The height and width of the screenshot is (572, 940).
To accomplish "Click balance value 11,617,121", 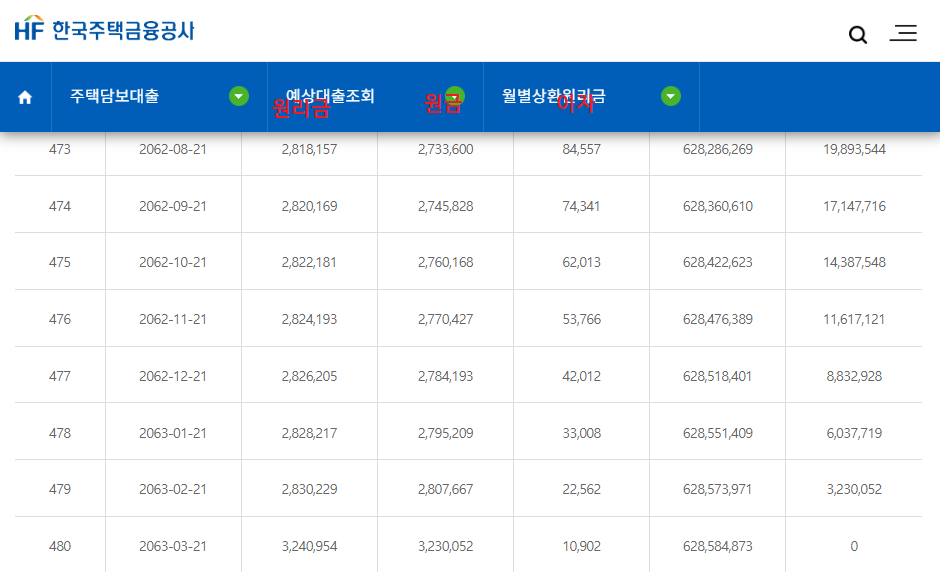I will click(854, 319).
